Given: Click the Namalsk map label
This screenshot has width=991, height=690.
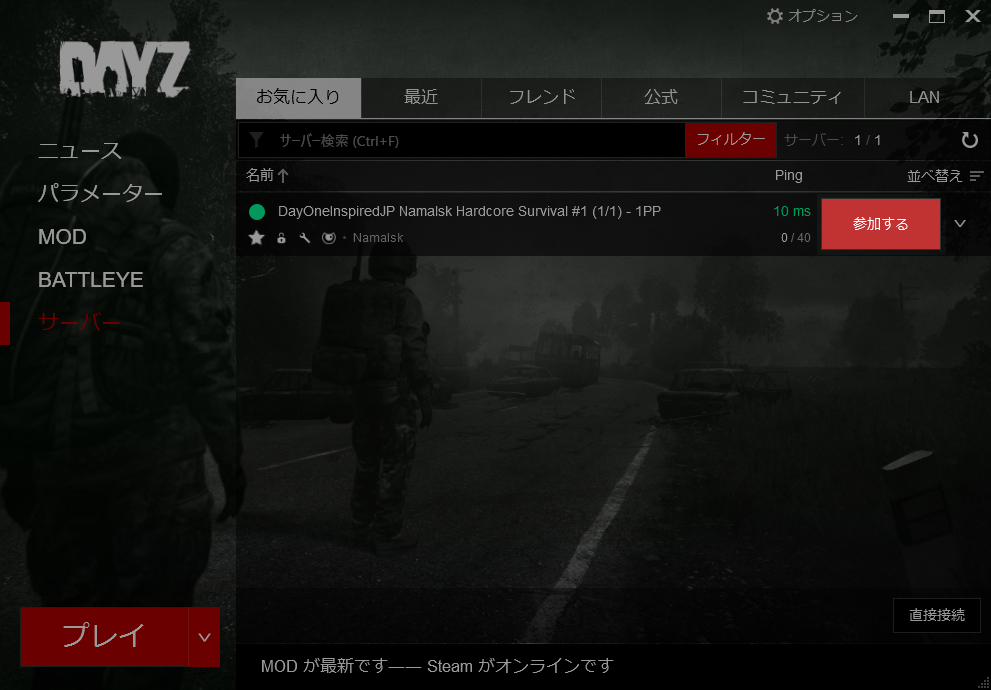Looking at the screenshot, I should point(378,238).
